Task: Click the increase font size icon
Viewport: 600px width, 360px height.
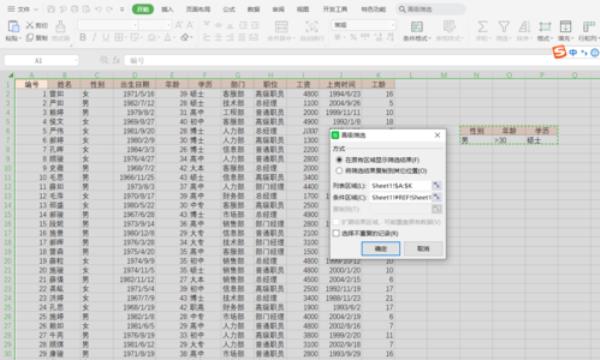Action: tap(178, 25)
